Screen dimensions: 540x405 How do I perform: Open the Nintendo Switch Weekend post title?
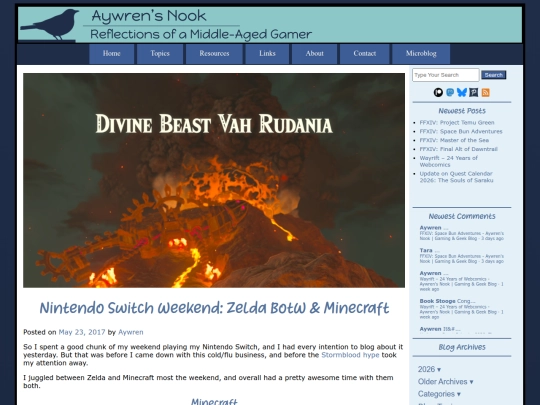point(214,308)
